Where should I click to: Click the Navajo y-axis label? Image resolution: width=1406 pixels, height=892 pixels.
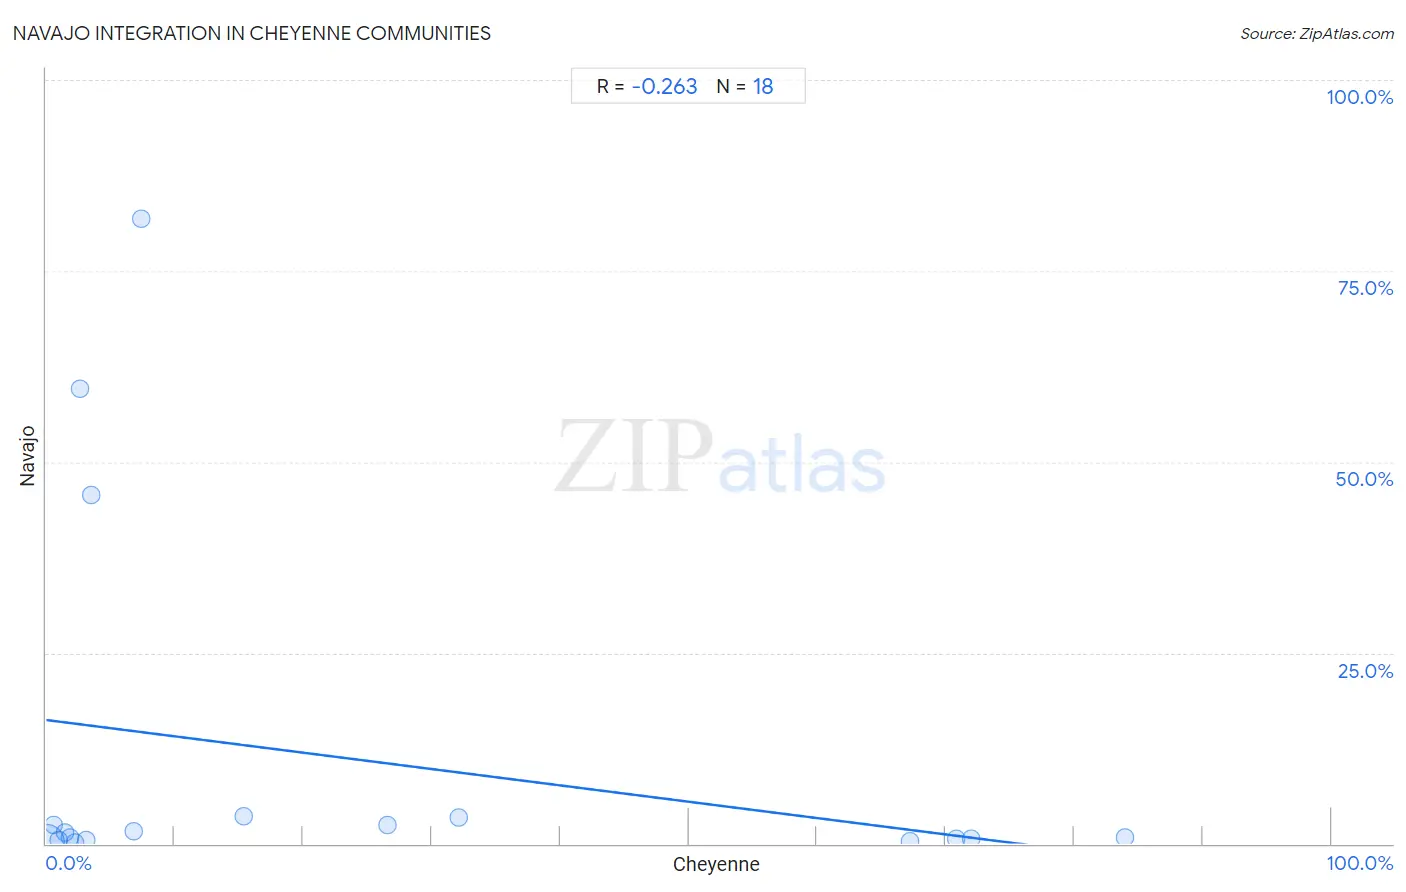point(28,456)
